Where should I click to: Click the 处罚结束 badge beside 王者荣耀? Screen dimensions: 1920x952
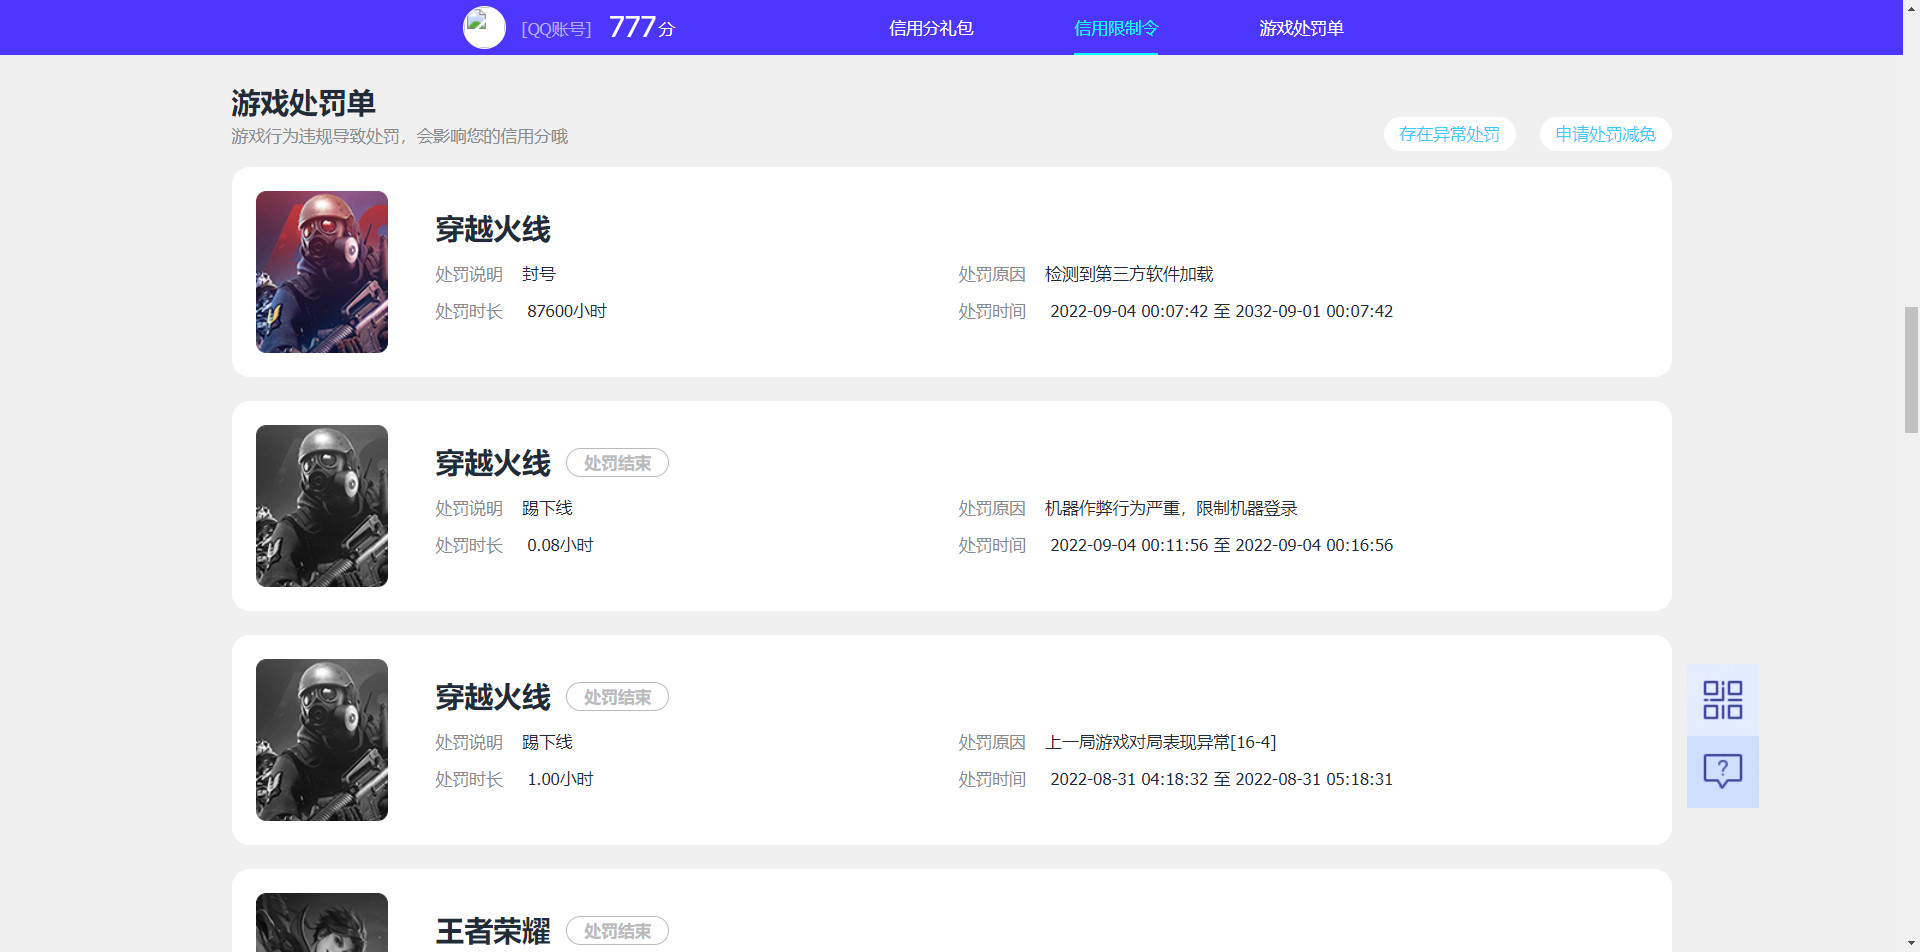617,931
